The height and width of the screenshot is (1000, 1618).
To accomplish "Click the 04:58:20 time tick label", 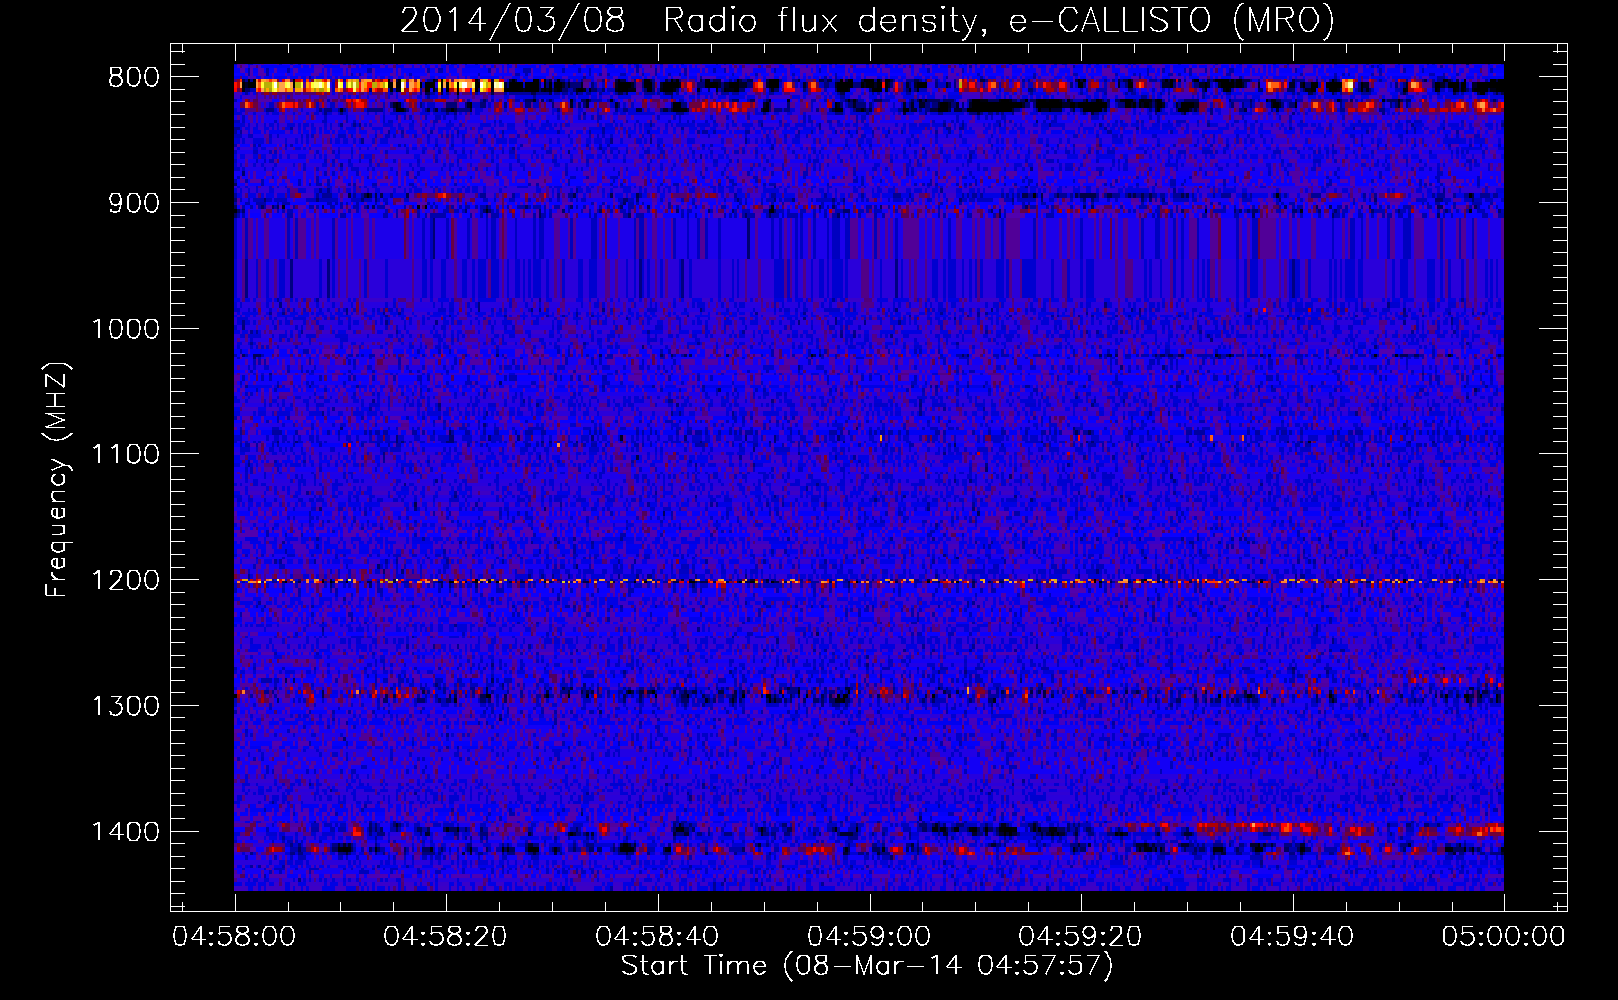I will click(446, 937).
